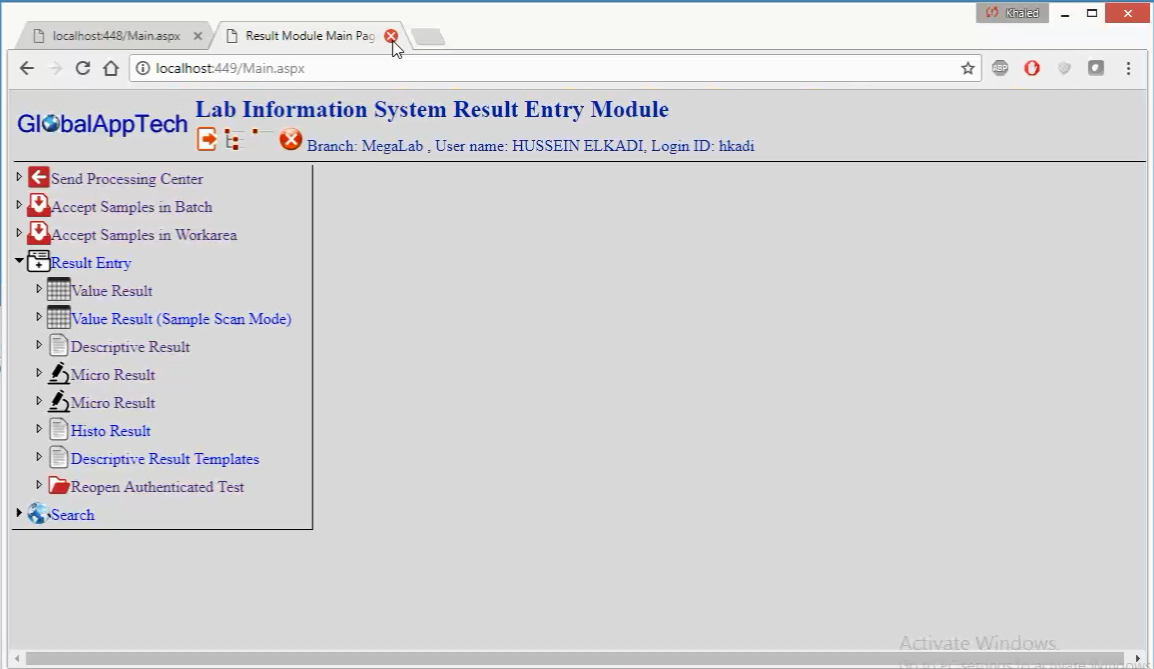Select Reopen Authenticated Test text
Screen dimensions: 1154x669
[157, 486]
